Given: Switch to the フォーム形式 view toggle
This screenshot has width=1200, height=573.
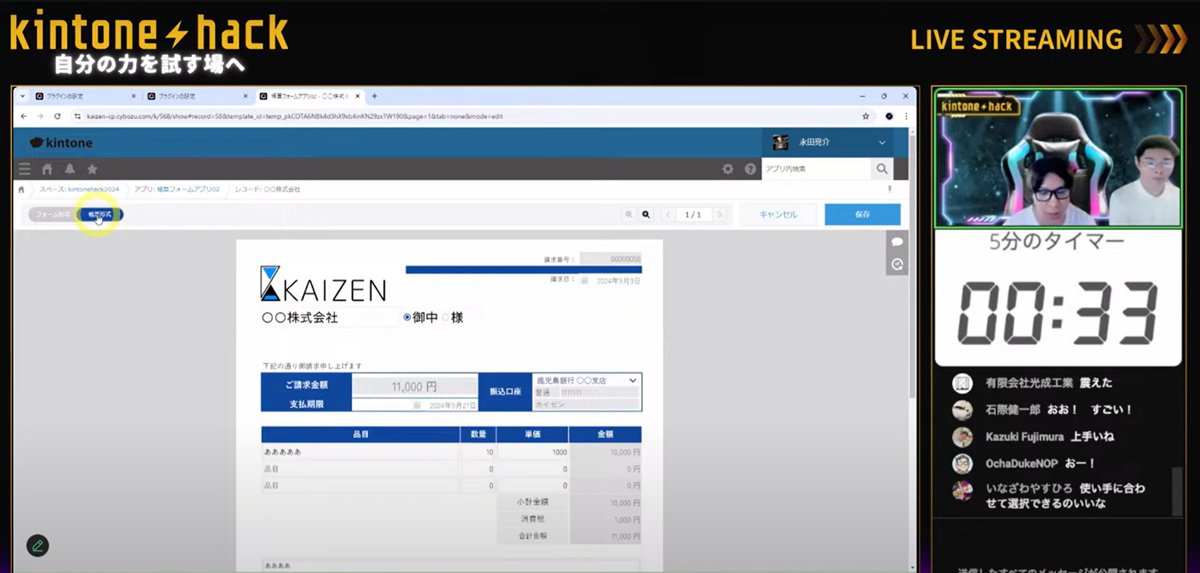Looking at the screenshot, I should point(52,215).
